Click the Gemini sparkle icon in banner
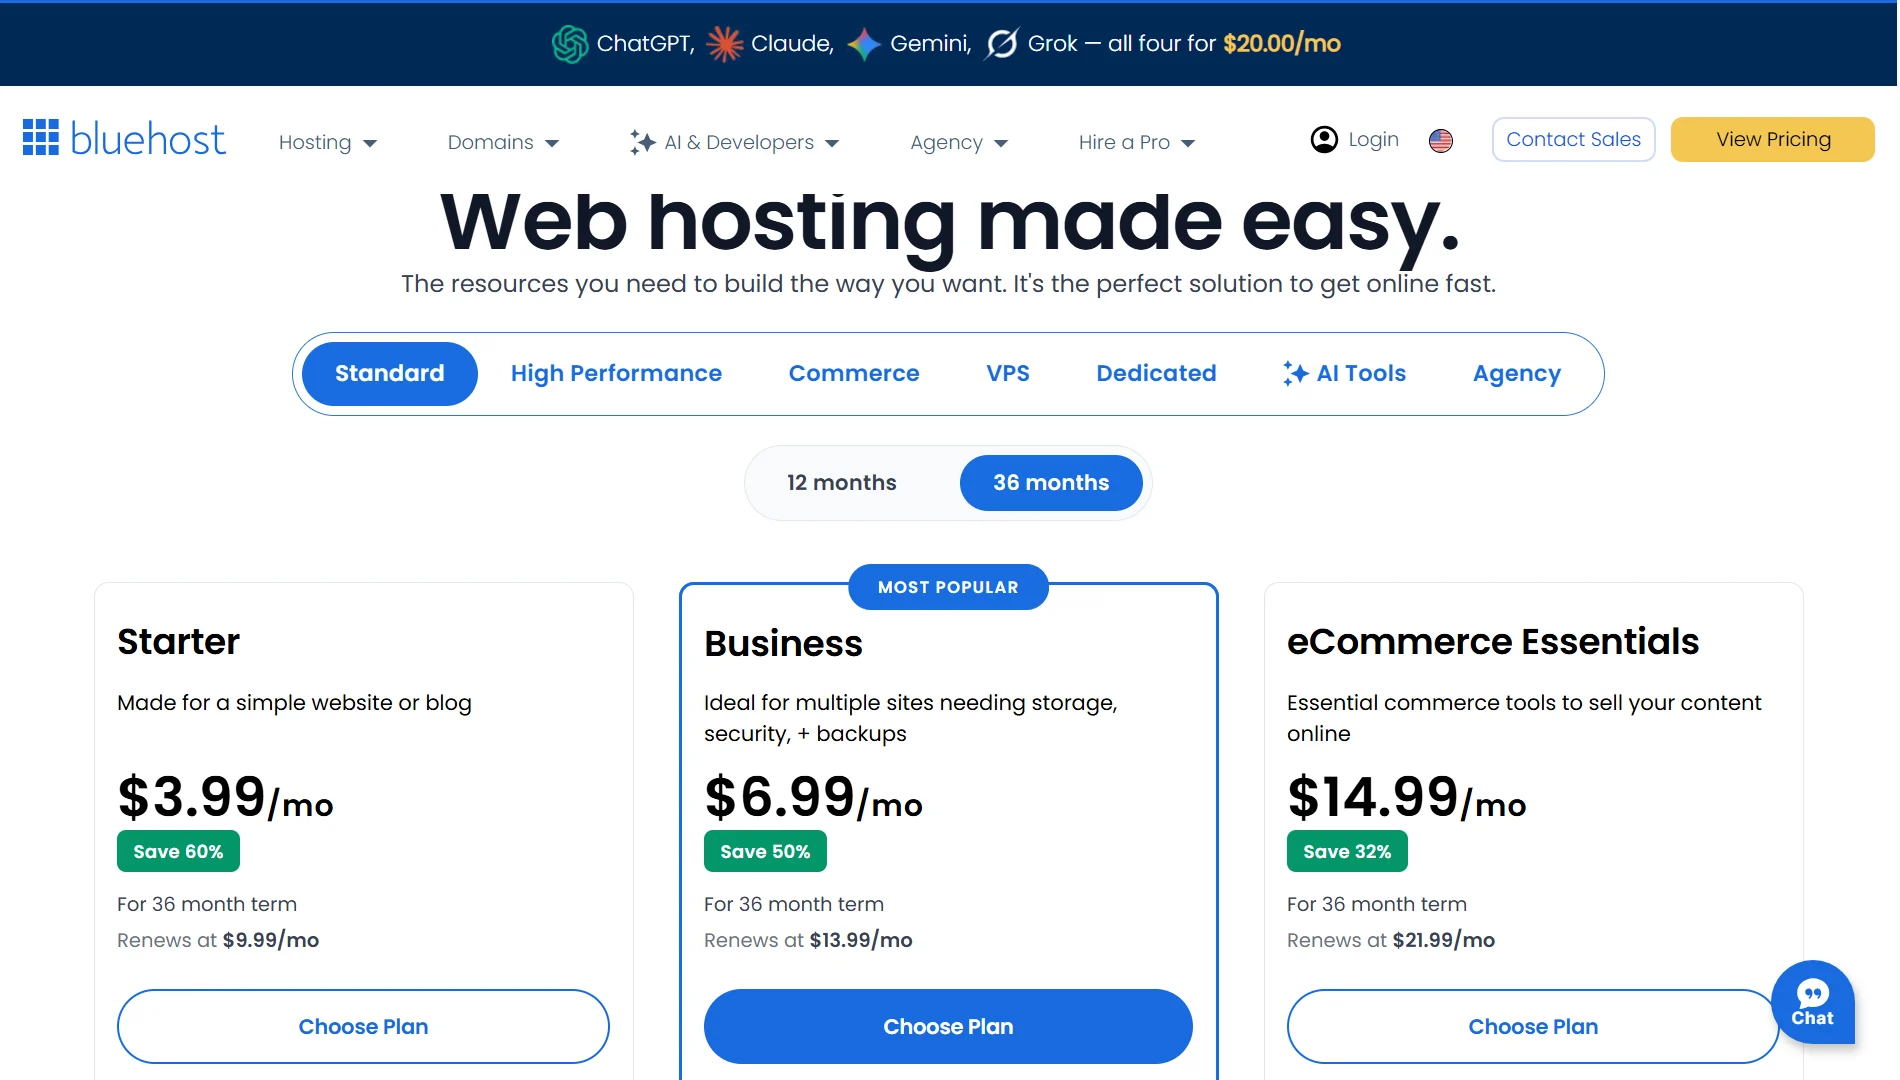The height and width of the screenshot is (1080, 1900). 864,44
